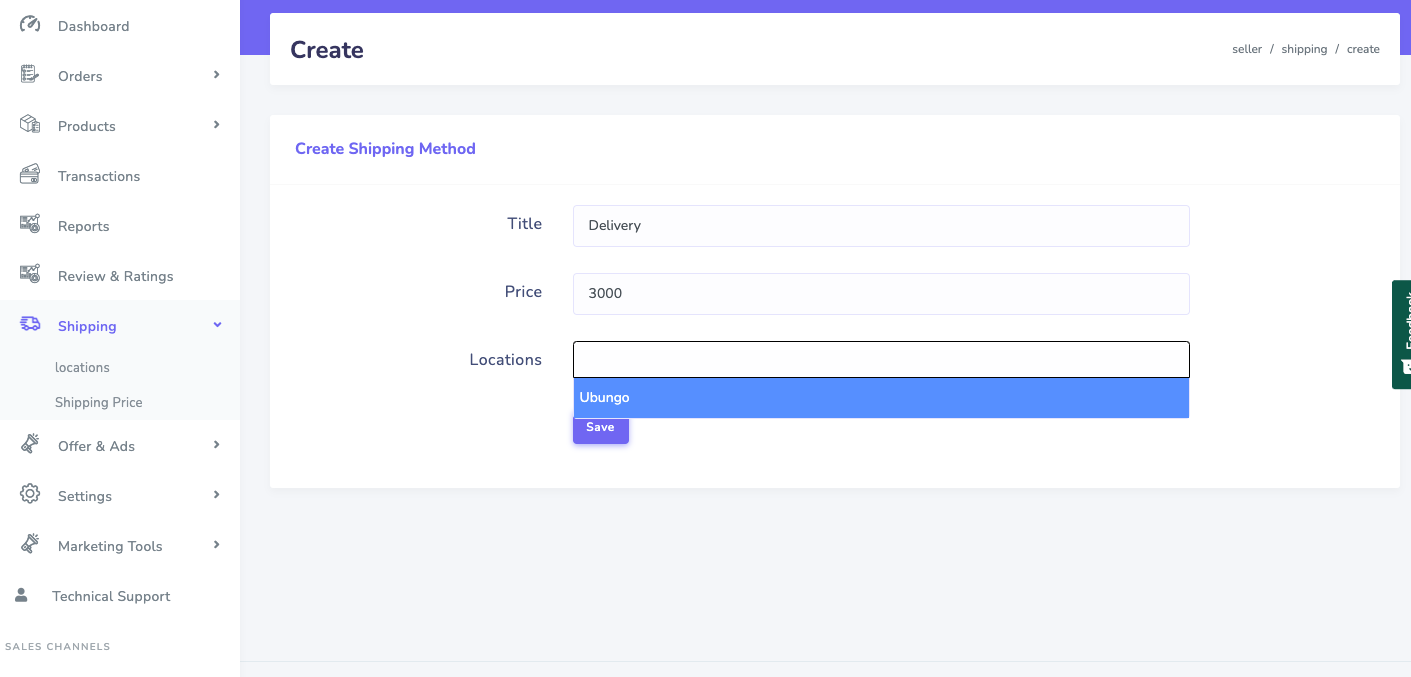The image size is (1411, 677).
Task: Click the Reports chart icon
Action: (x=30, y=225)
